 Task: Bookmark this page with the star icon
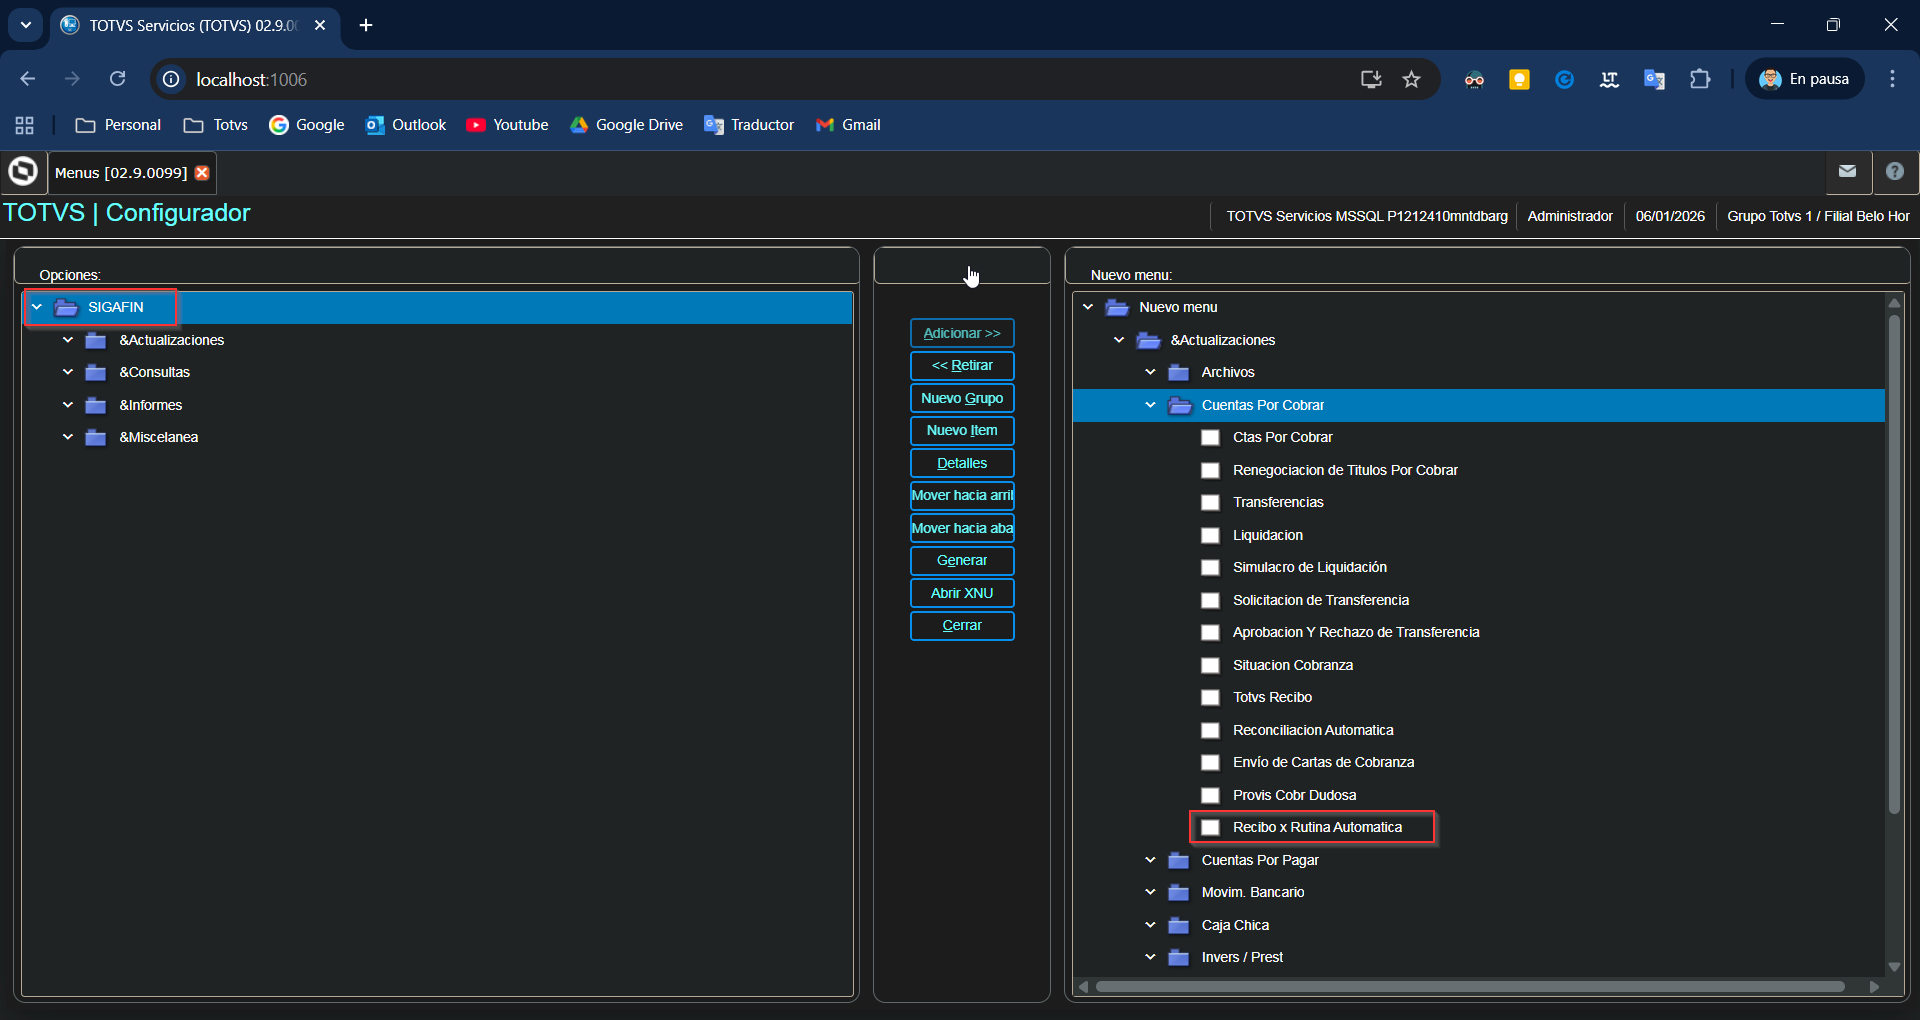click(x=1411, y=79)
